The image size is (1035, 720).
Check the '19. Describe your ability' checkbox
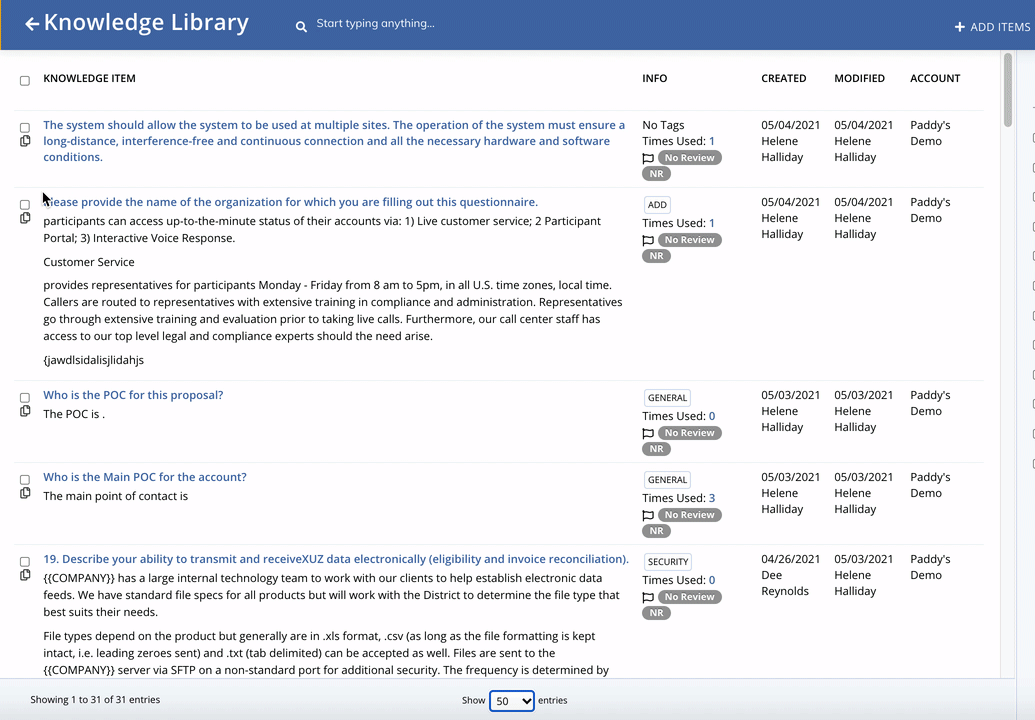25,561
